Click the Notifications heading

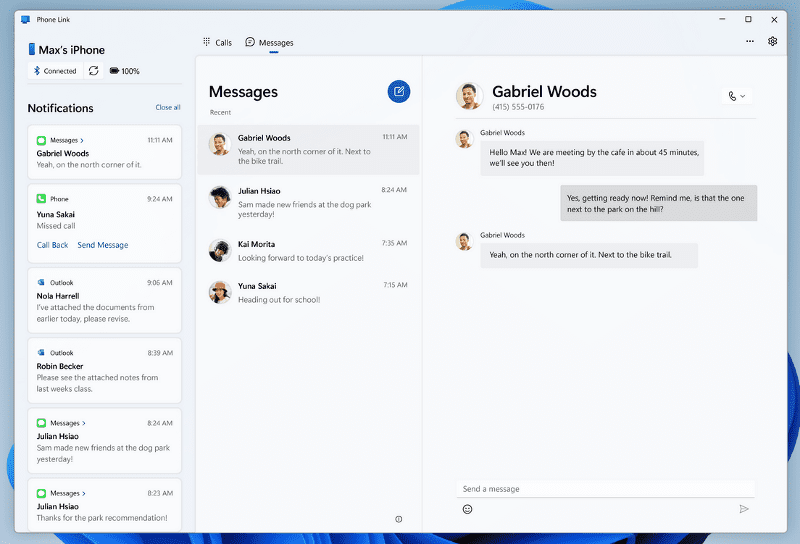click(60, 108)
